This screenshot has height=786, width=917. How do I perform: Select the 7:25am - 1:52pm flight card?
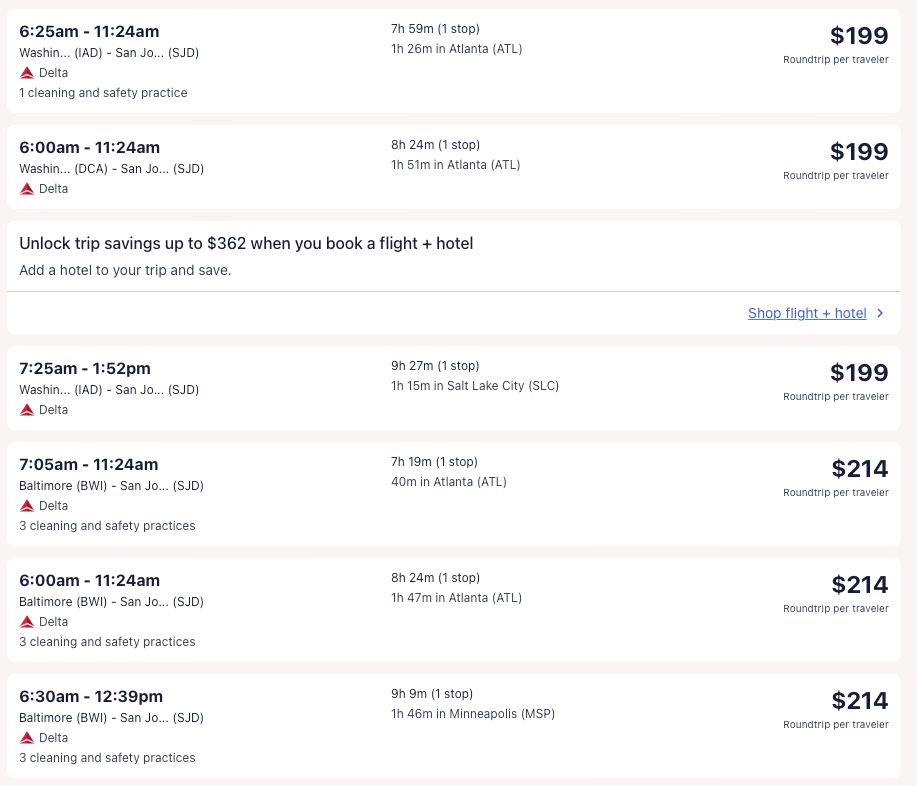(x=85, y=369)
